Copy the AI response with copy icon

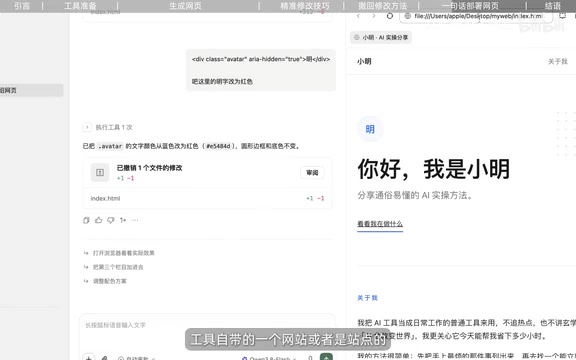[86, 220]
